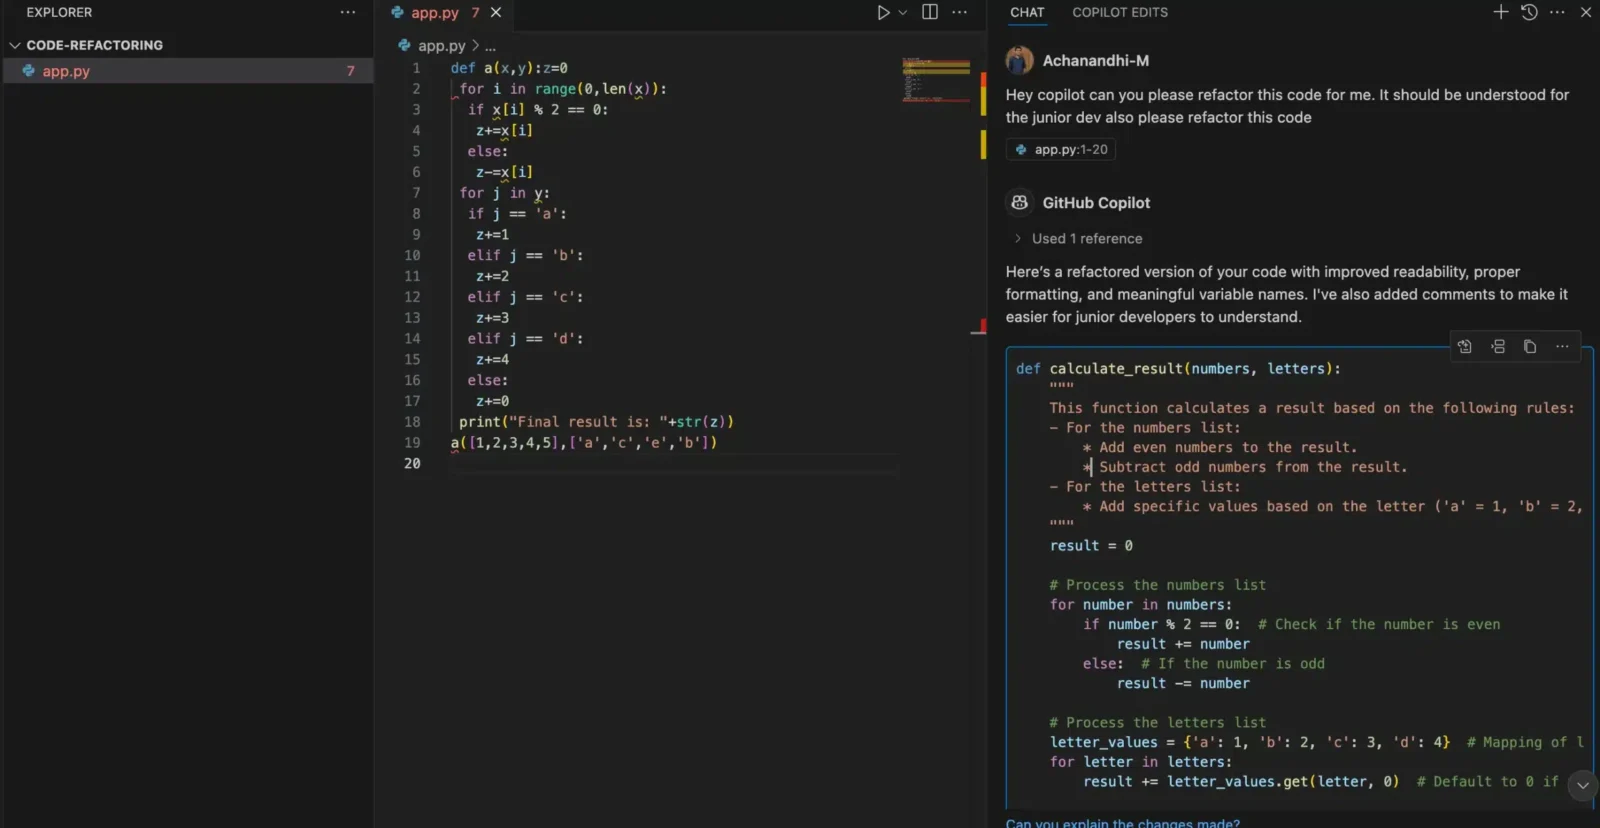
Task: Click Achanandhi-M username
Action: 1096,60
